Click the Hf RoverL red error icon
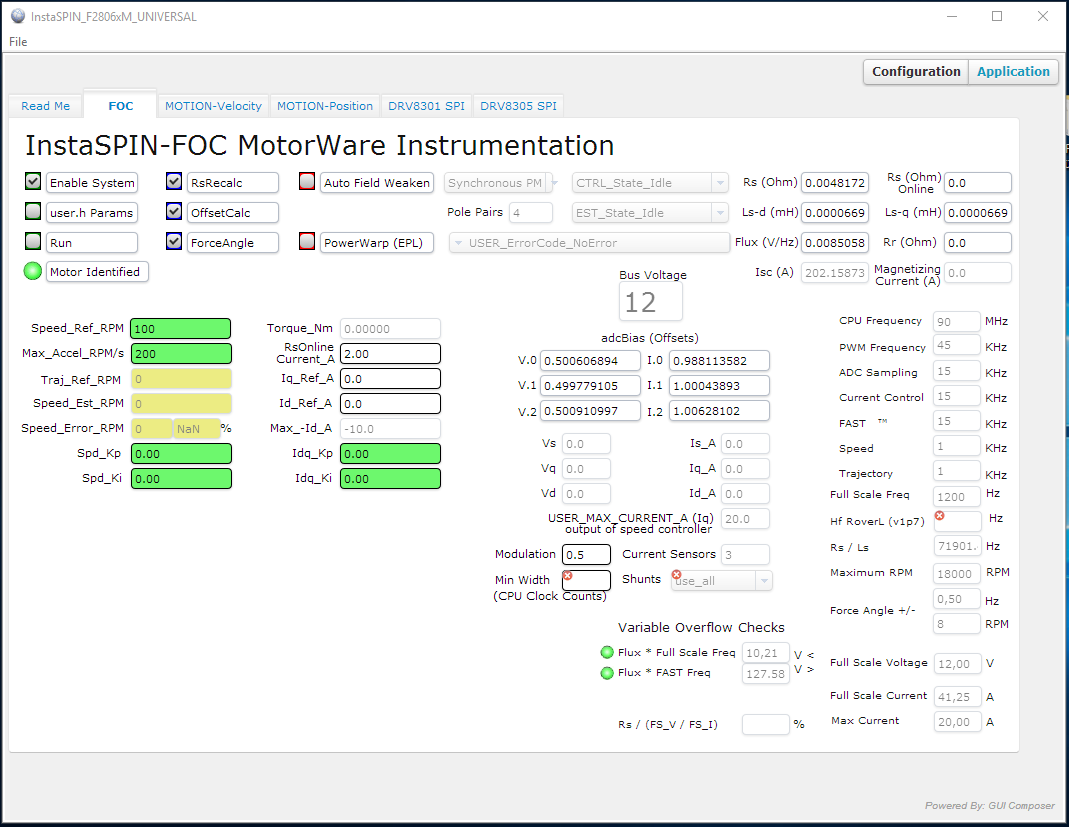The image size is (1069, 827). (x=939, y=515)
